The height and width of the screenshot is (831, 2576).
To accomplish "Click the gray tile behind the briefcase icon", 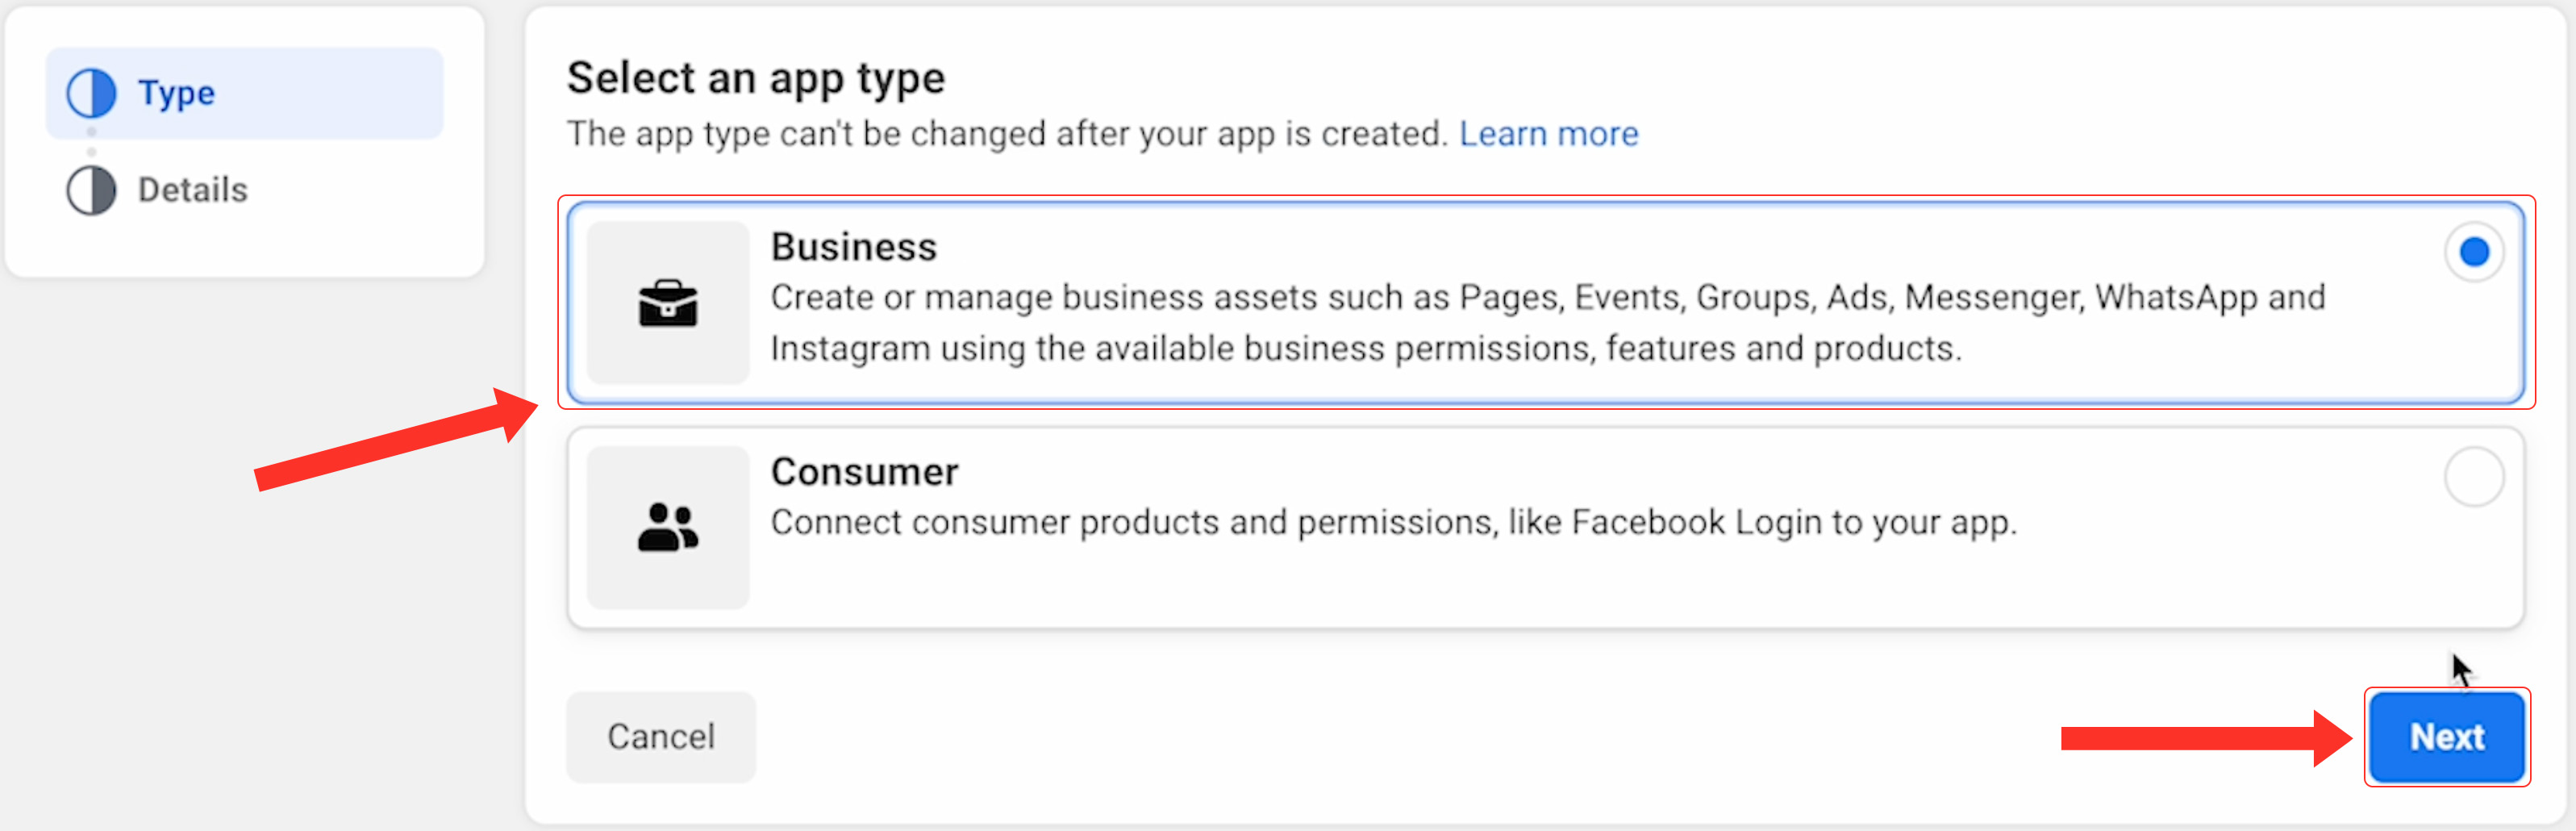I will (x=668, y=303).
